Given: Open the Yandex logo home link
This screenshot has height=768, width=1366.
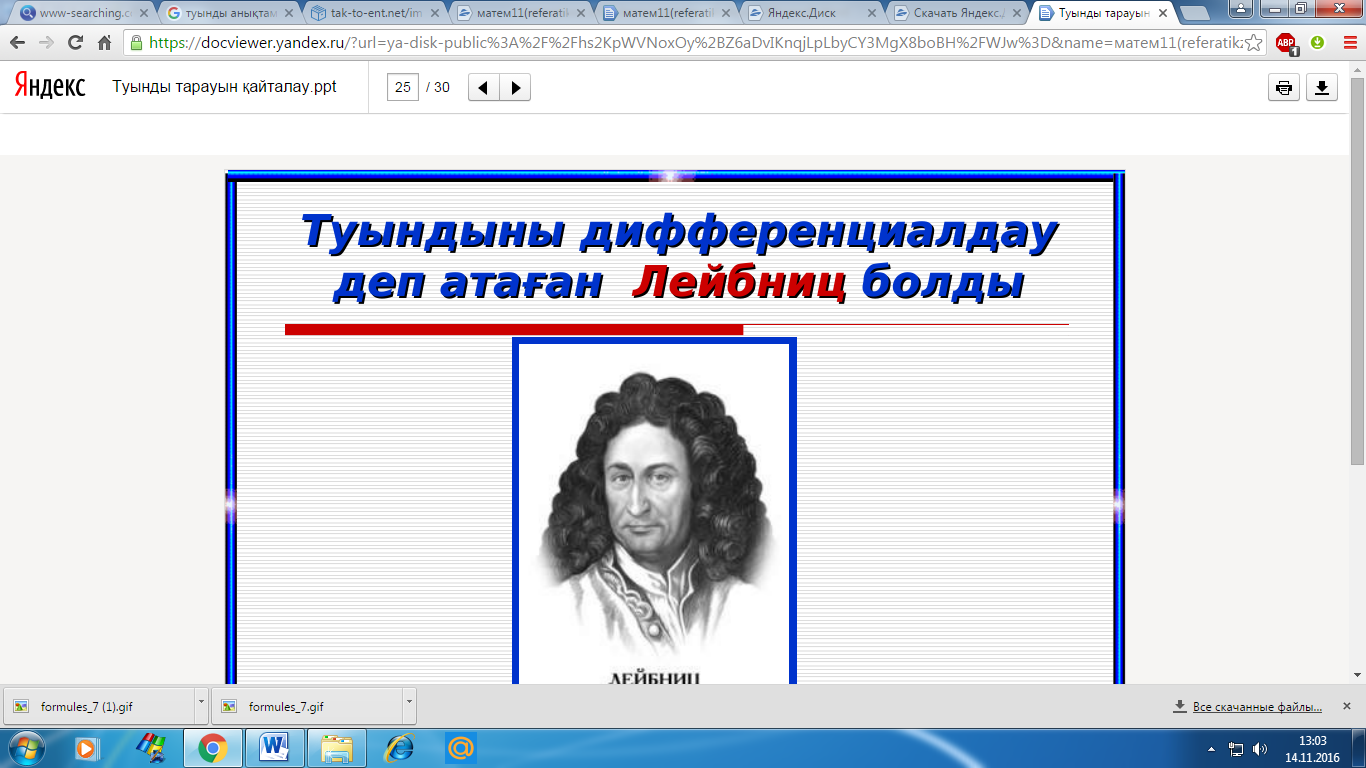Looking at the screenshot, I should pyautogui.click(x=50, y=86).
